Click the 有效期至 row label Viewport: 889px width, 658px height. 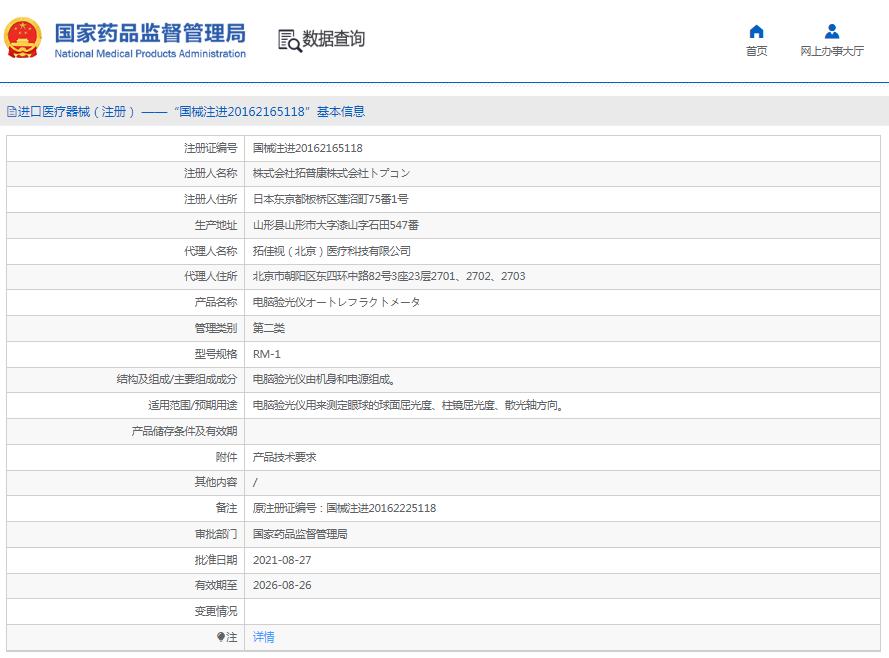216,585
